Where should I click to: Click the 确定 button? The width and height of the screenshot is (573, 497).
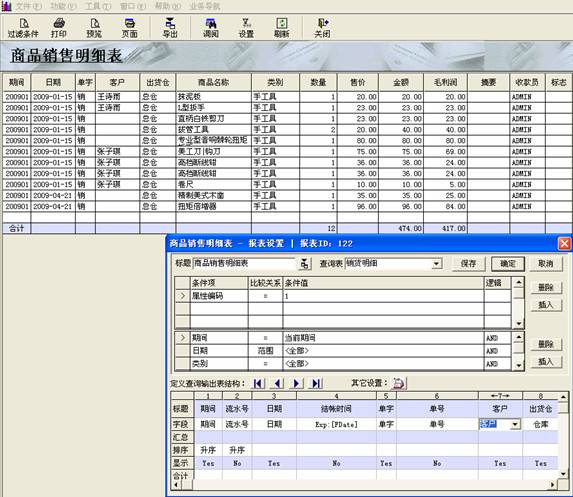click(x=508, y=263)
